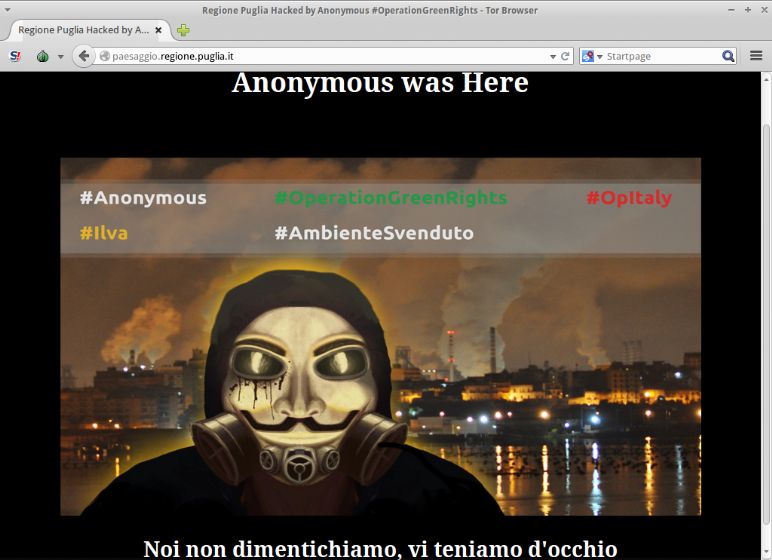Go back with the back arrow button
Screen dimensions: 772x560
coord(84,56)
